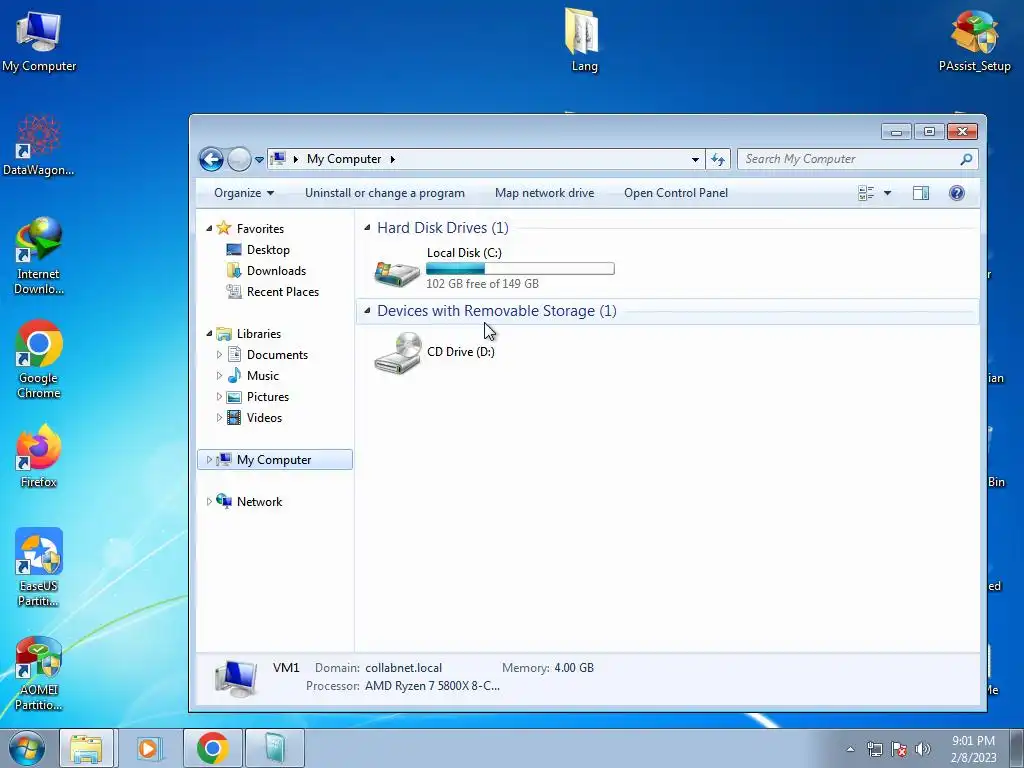Screen dimensions: 1024x768
Task: Open the Lang folder on desktop
Action: 583,39
